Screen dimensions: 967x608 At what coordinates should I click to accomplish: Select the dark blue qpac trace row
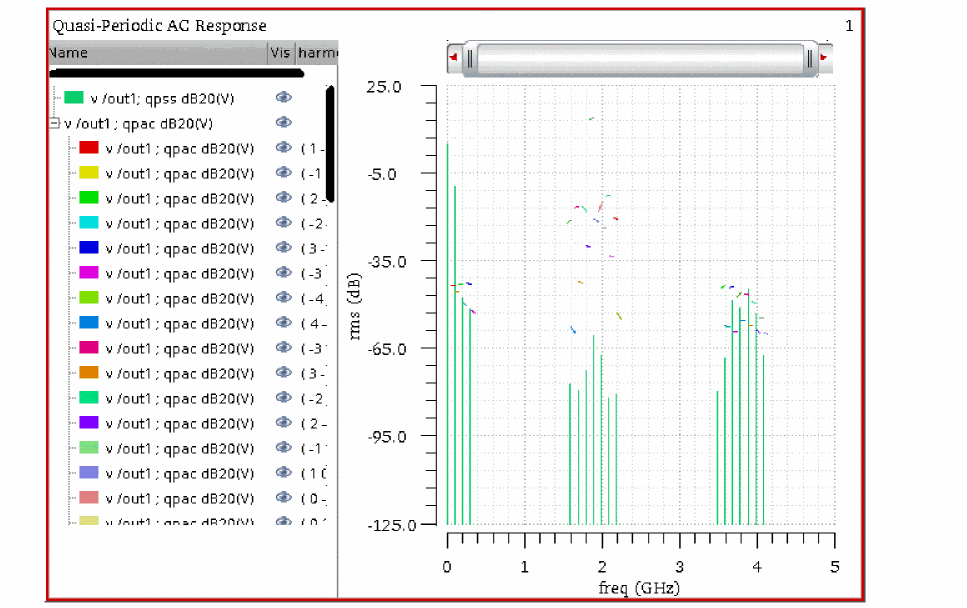tap(179, 248)
